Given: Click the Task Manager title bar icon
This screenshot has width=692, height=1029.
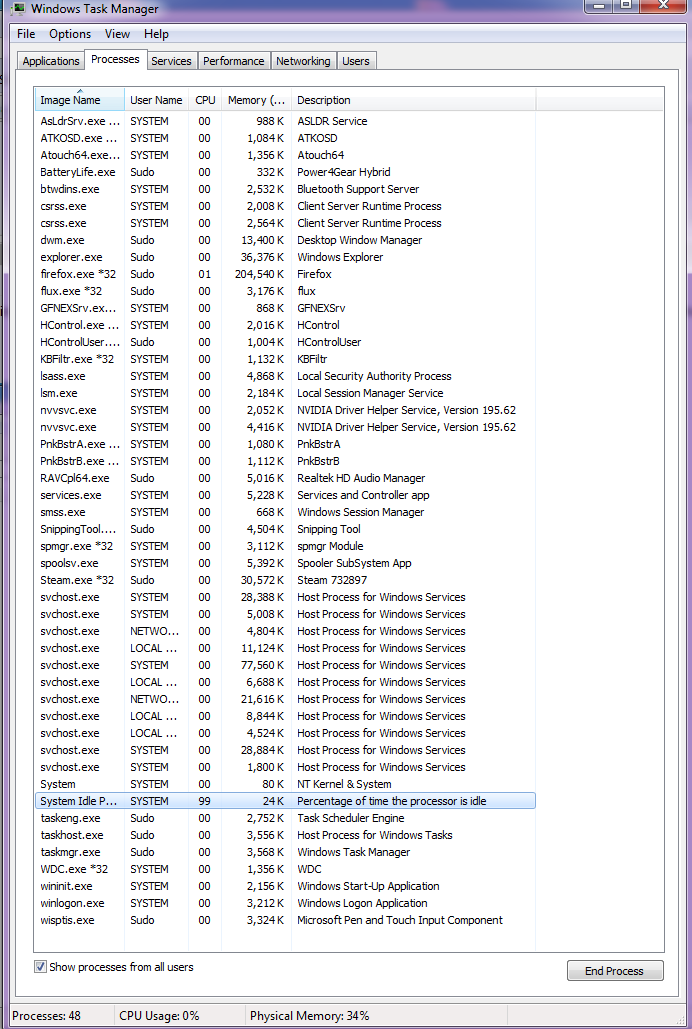Looking at the screenshot, I should coord(18,8).
